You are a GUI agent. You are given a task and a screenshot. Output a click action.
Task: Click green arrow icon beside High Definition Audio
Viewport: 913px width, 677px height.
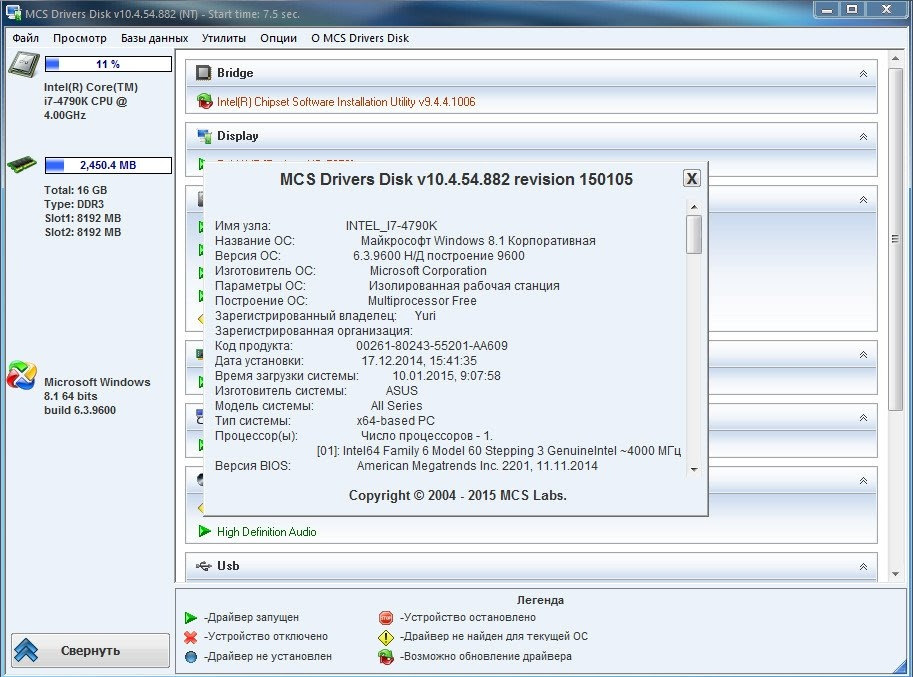tap(204, 531)
